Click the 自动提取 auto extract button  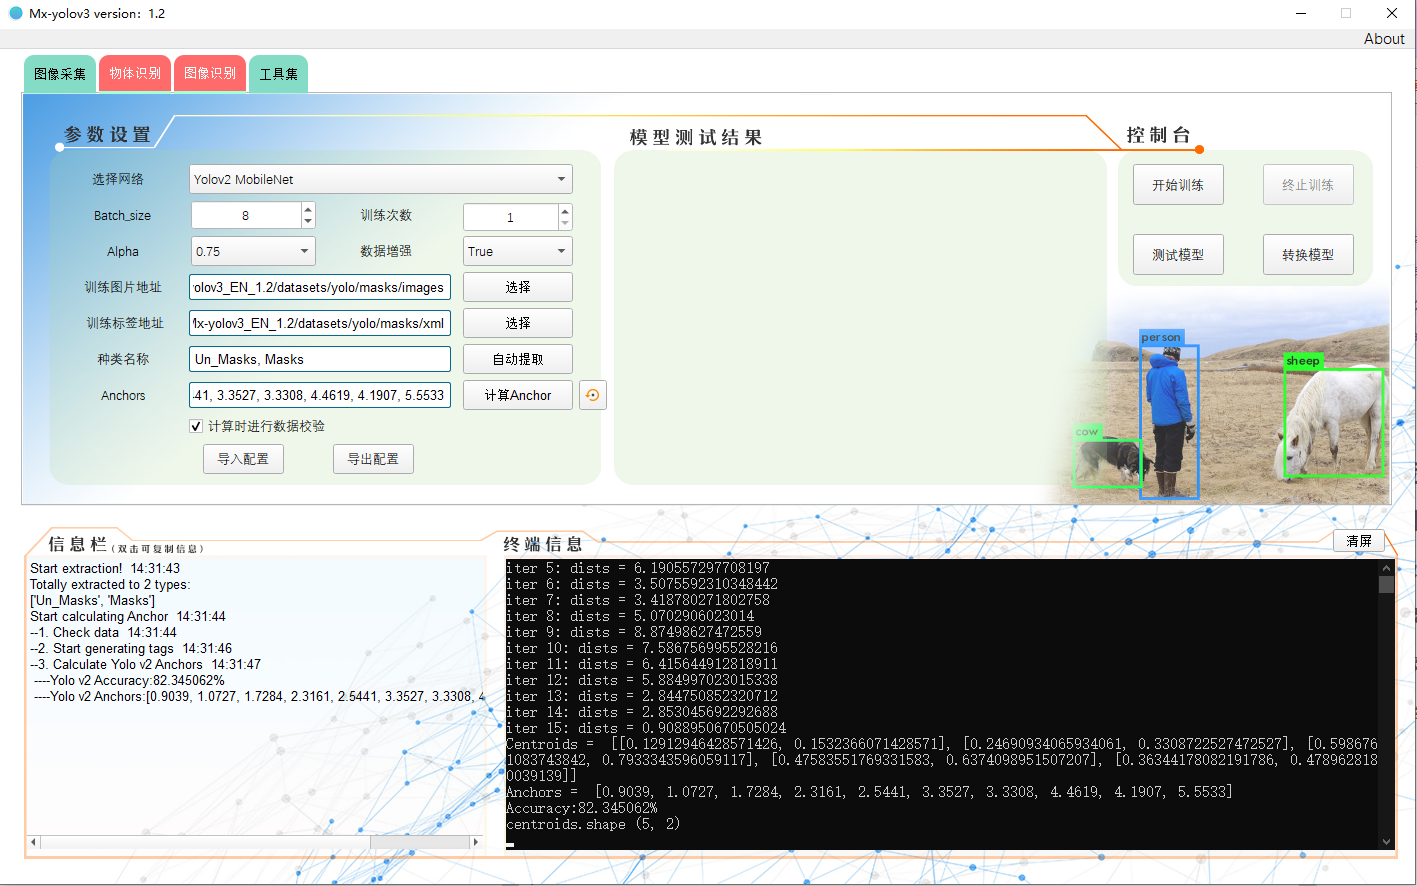tap(518, 359)
